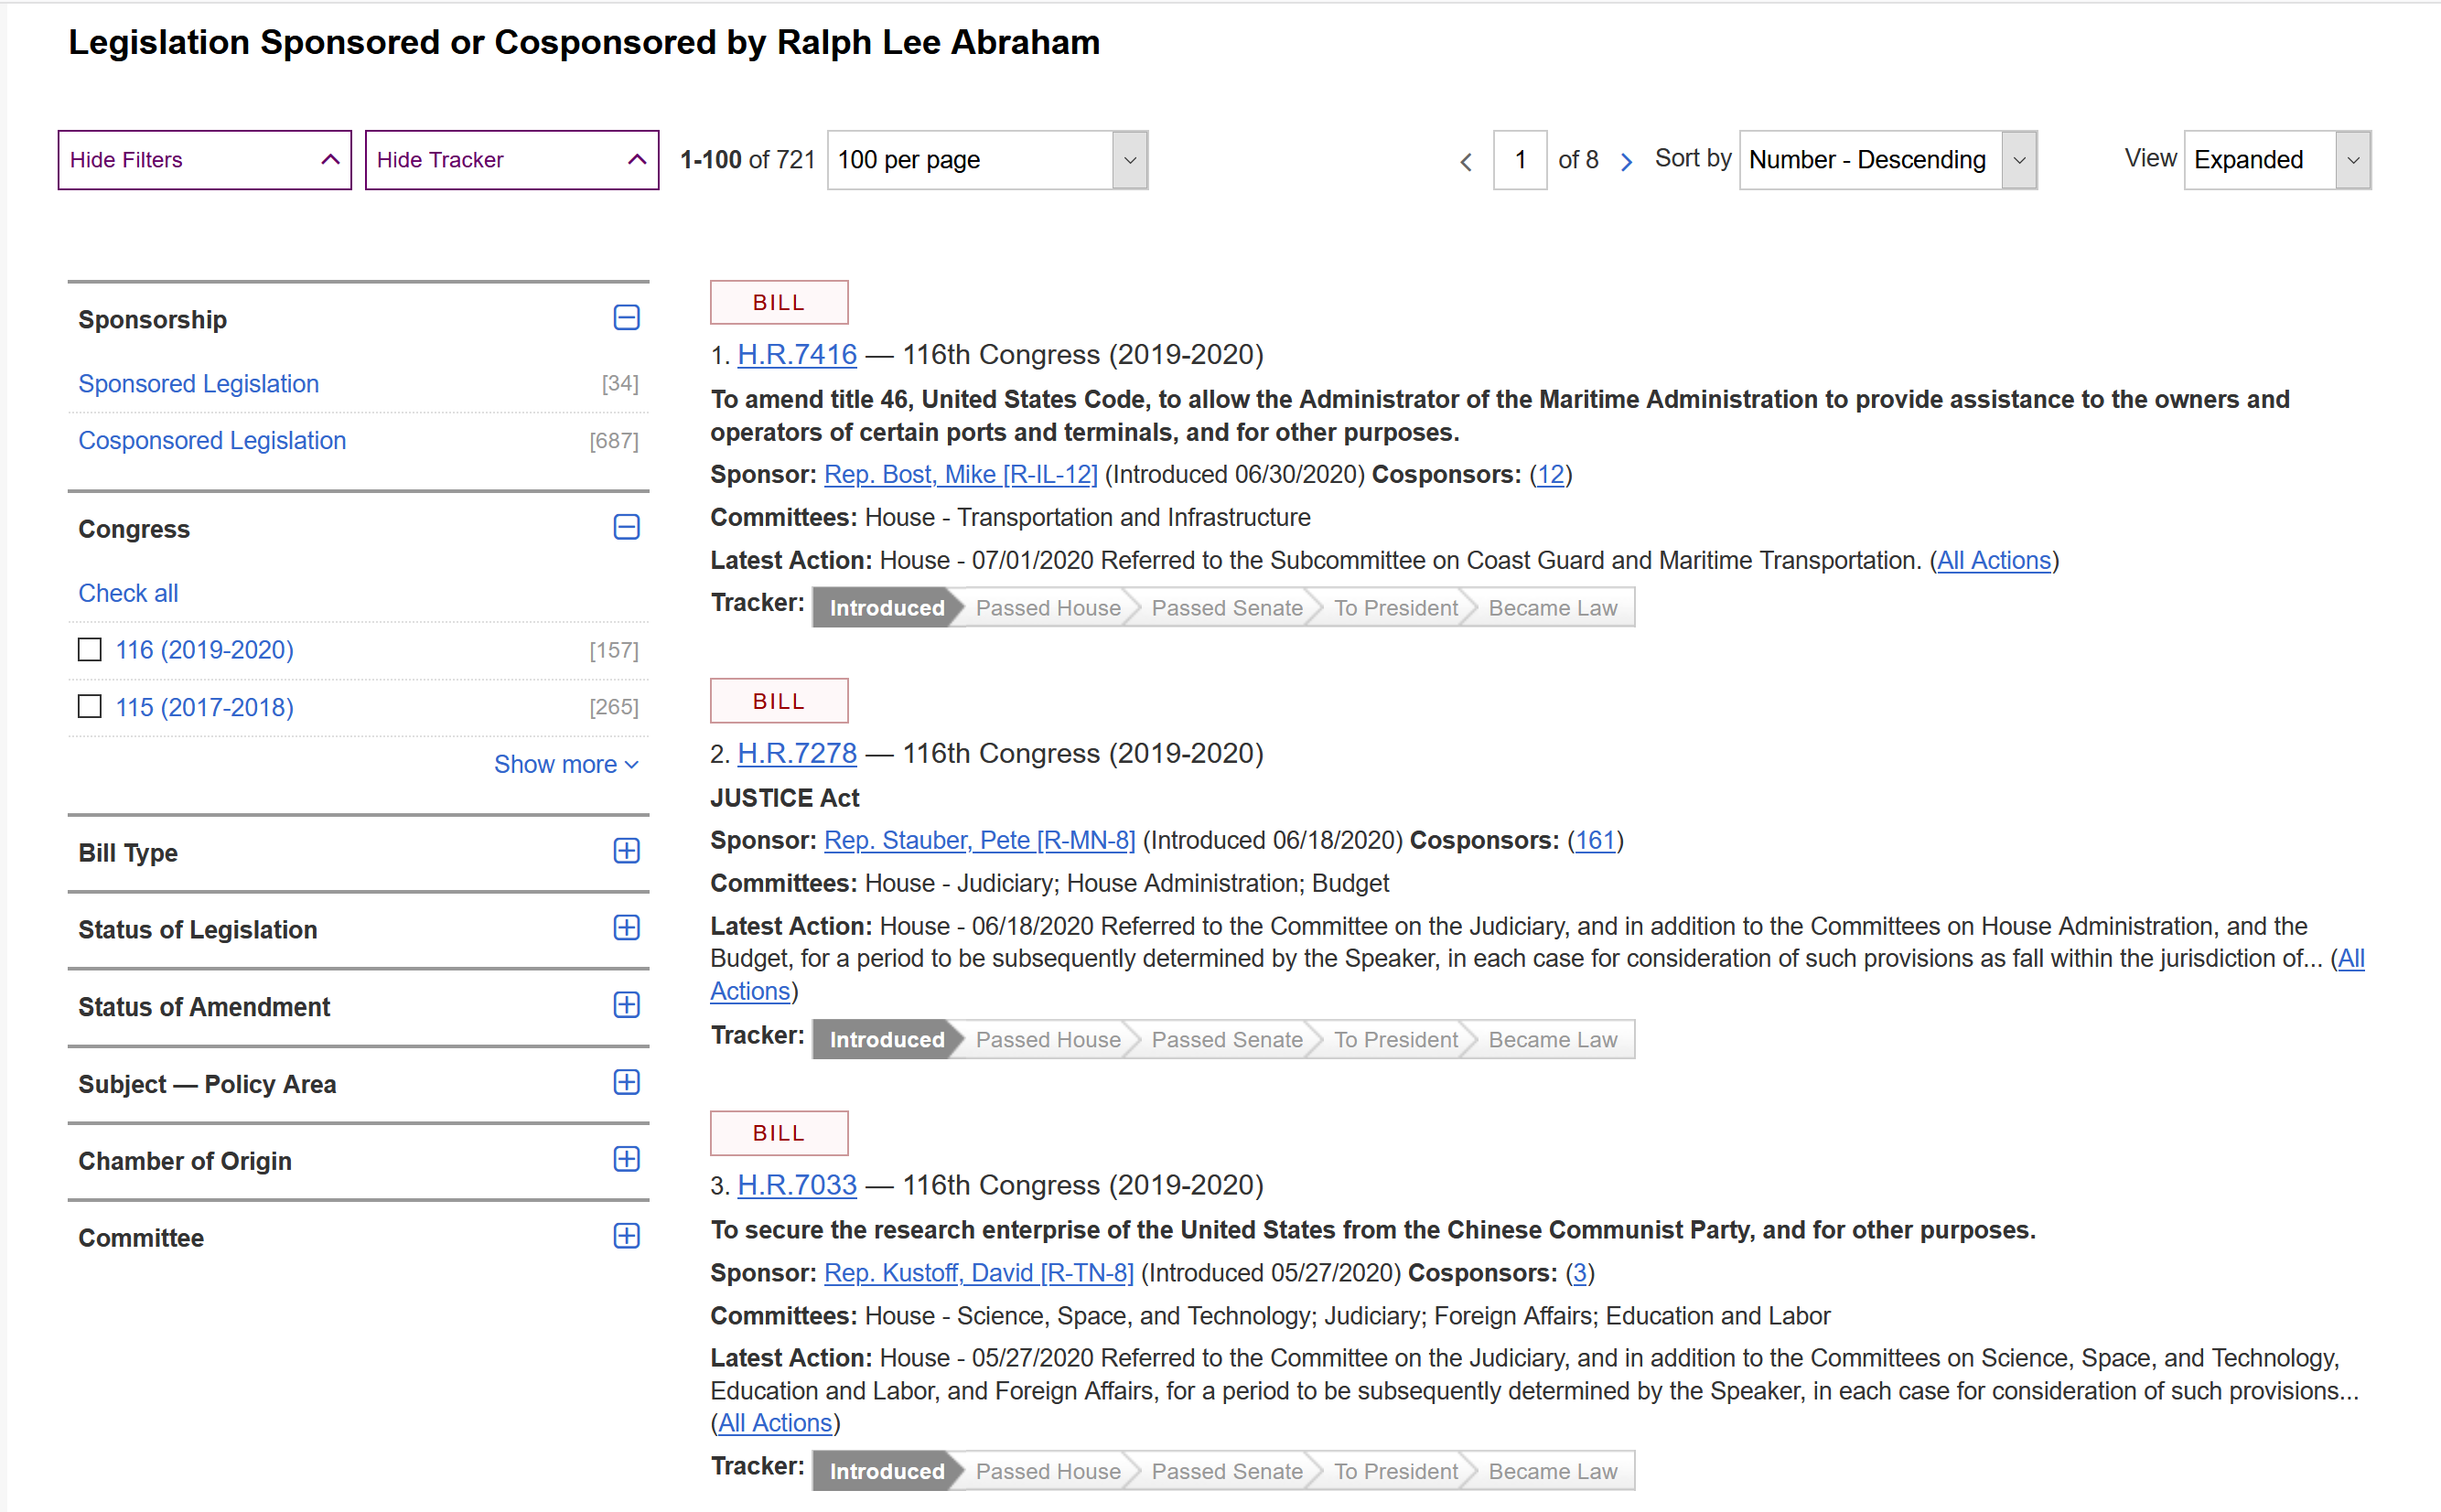
Task: Expand Committee filter plus icon
Action: 626,1236
